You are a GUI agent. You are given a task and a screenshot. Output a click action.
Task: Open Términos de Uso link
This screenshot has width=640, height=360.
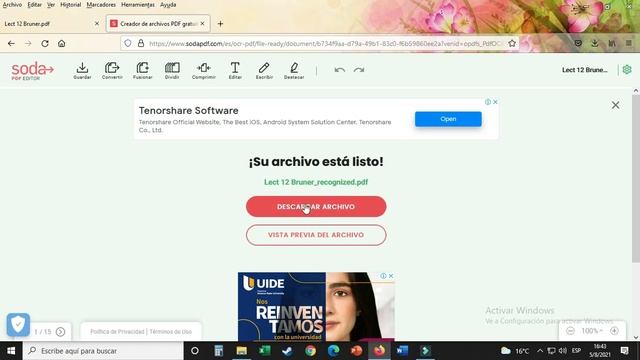click(x=171, y=331)
